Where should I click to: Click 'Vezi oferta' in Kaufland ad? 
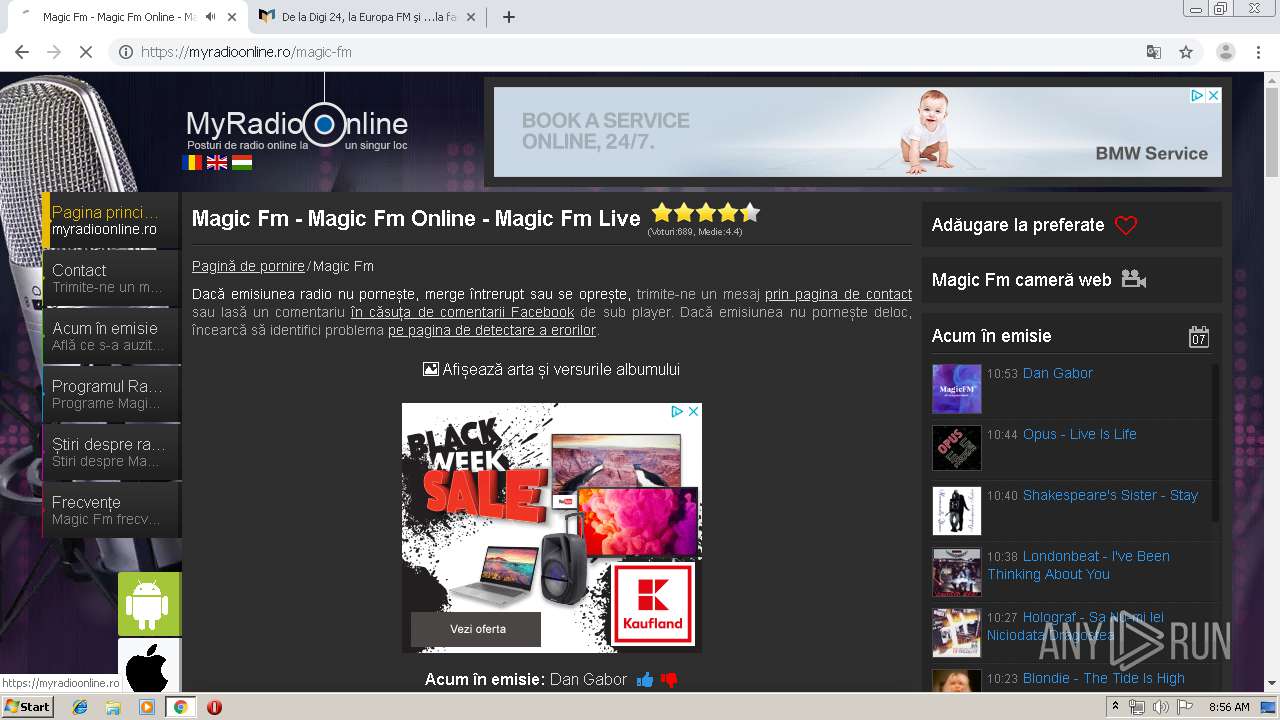point(477,629)
